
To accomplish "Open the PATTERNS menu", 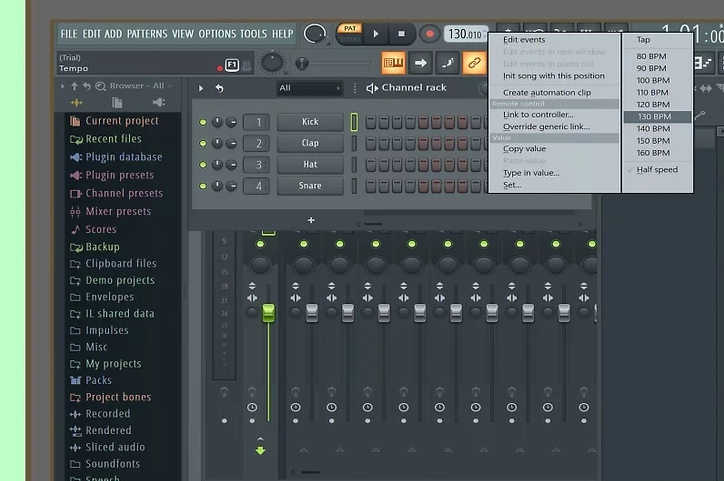I will point(147,34).
